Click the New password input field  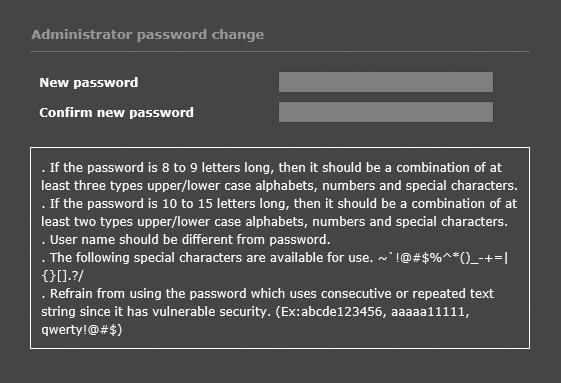tap(386, 82)
